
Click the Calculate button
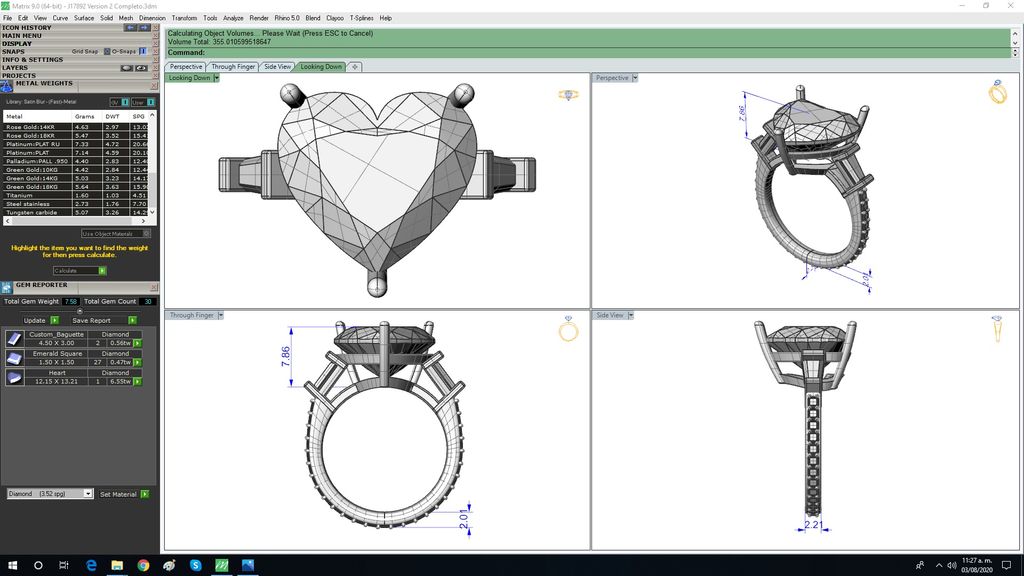[x=80, y=270]
